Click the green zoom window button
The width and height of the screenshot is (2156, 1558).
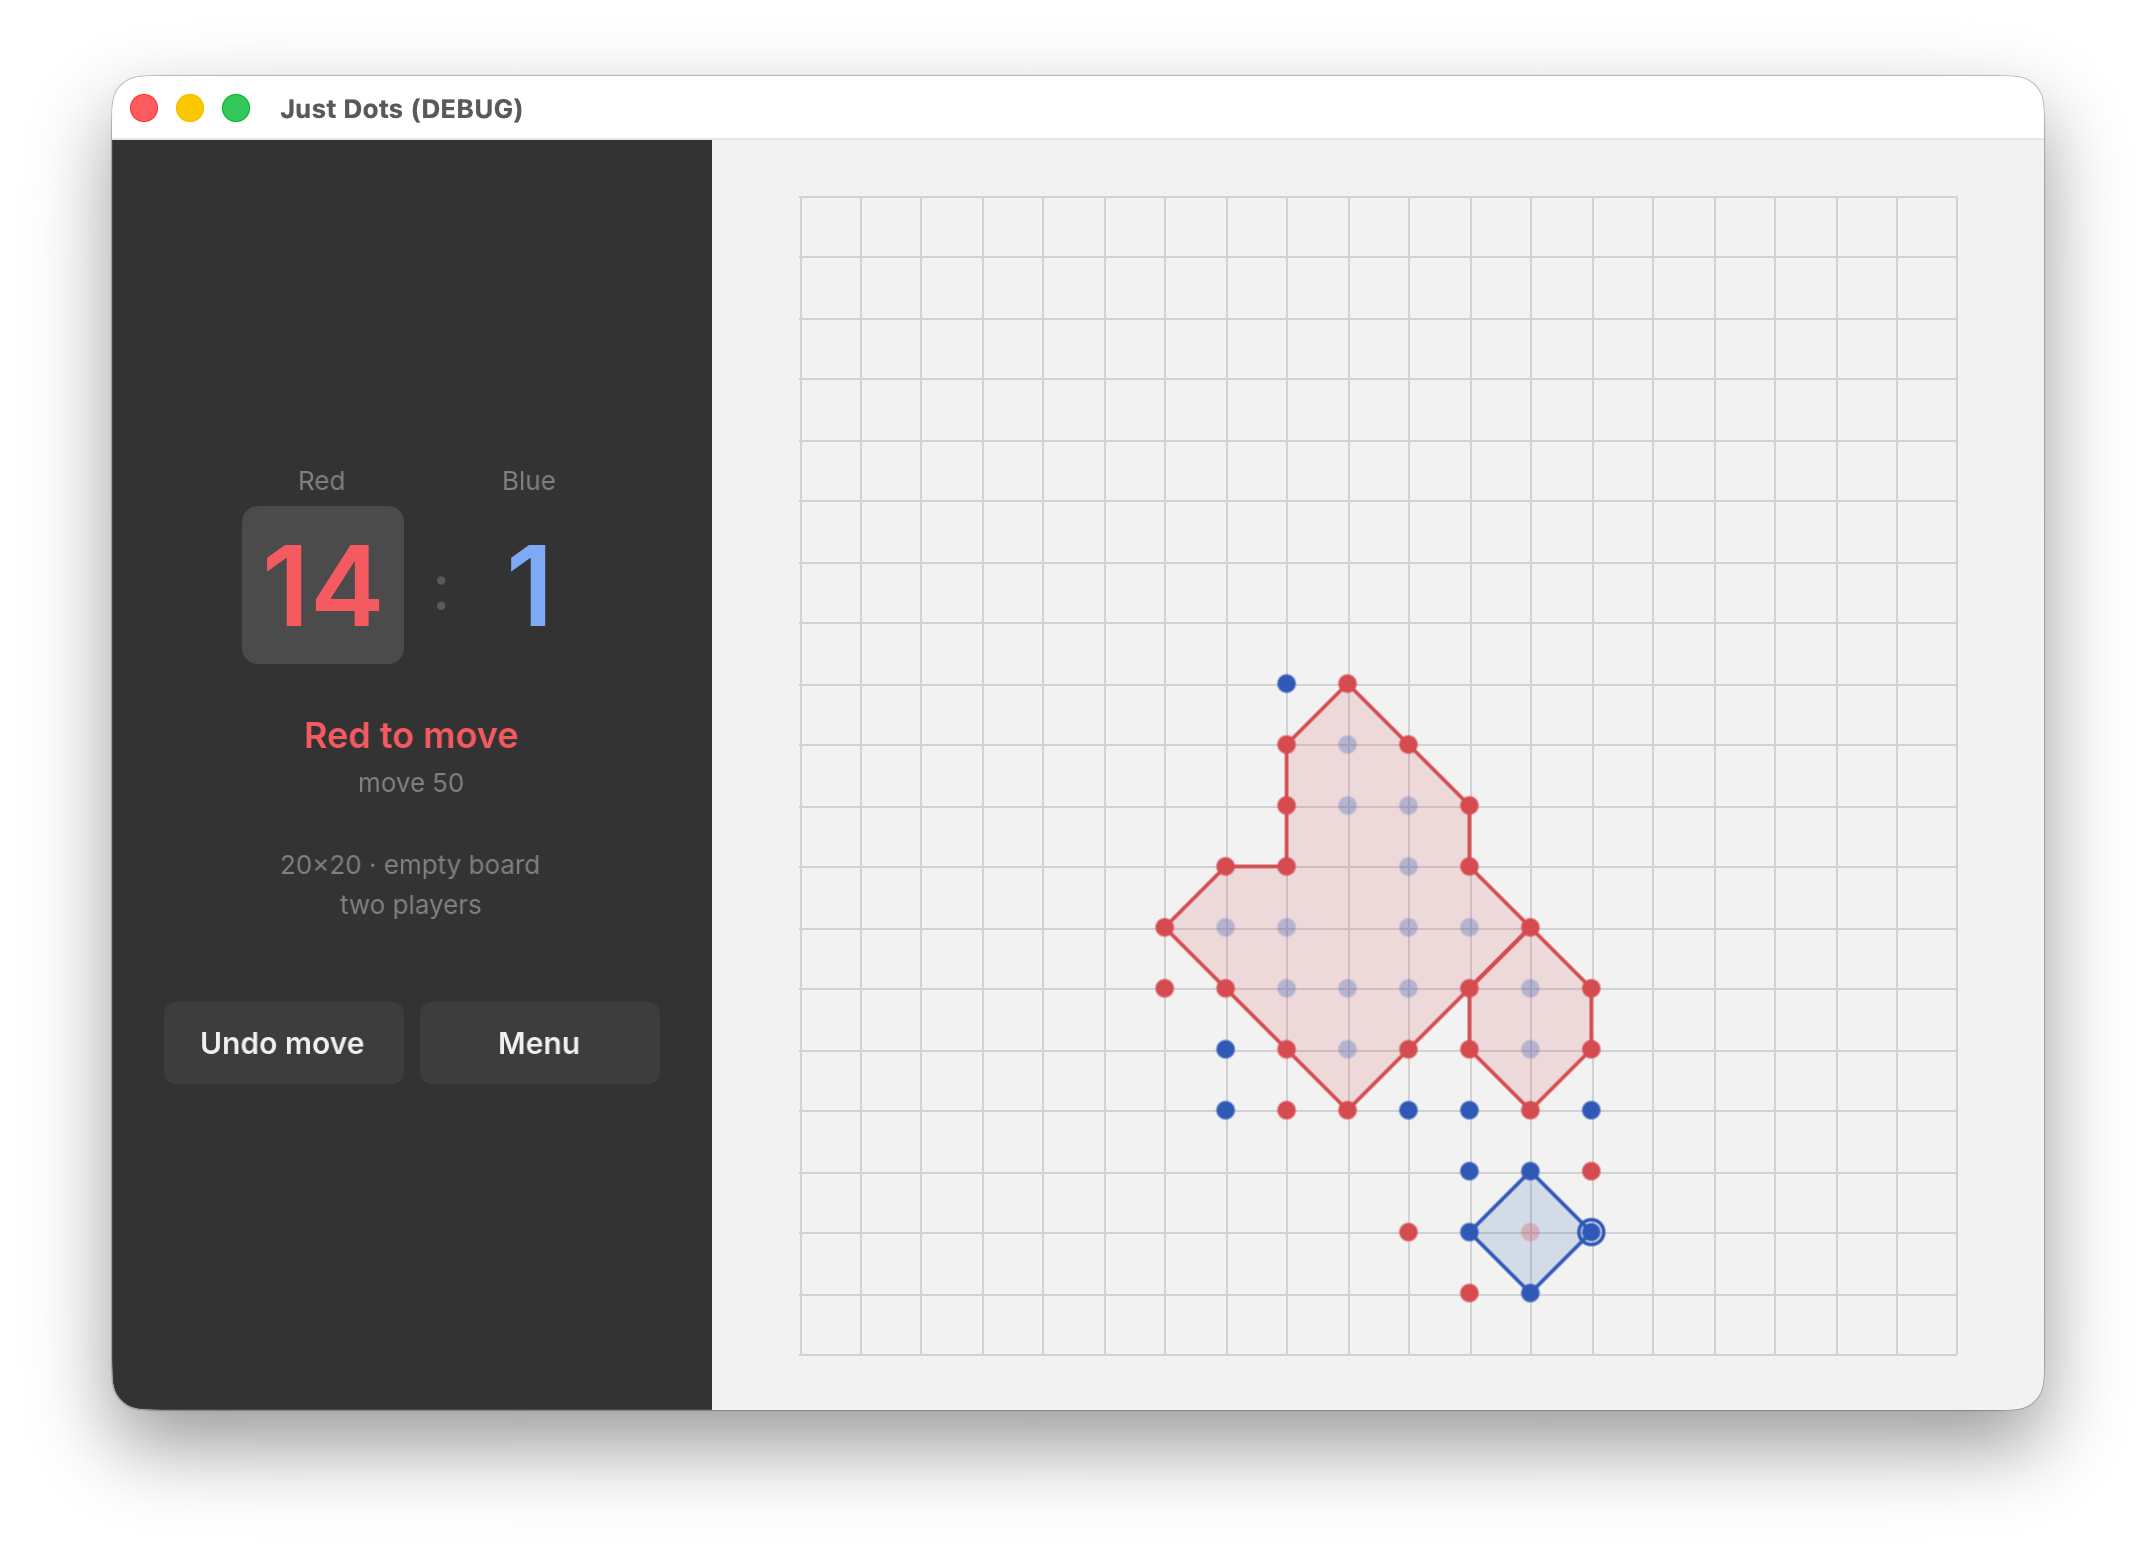pos(236,108)
